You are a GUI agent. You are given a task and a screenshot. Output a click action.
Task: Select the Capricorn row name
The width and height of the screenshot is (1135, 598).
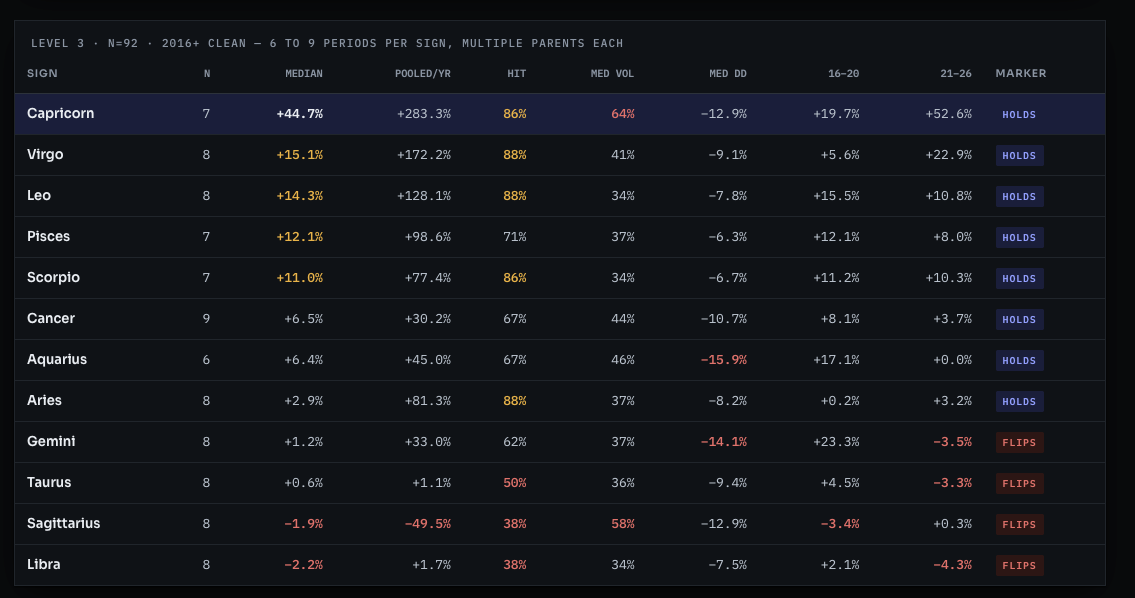pos(60,114)
